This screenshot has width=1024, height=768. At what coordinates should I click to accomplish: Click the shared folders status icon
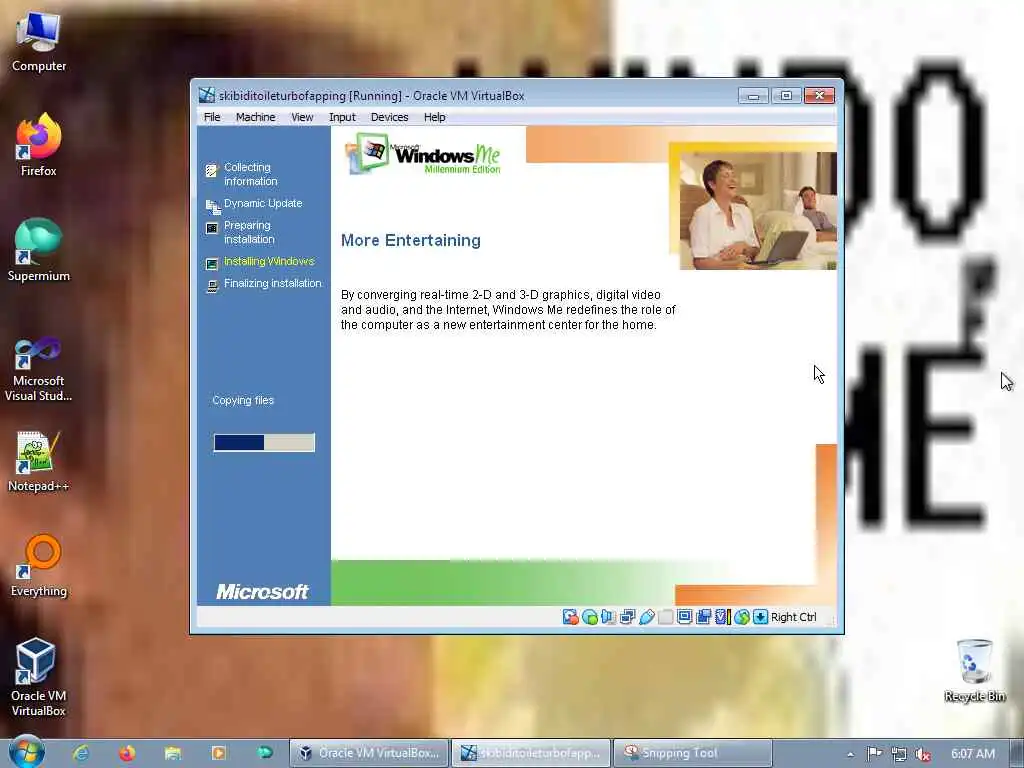pyautogui.click(x=665, y=617)
